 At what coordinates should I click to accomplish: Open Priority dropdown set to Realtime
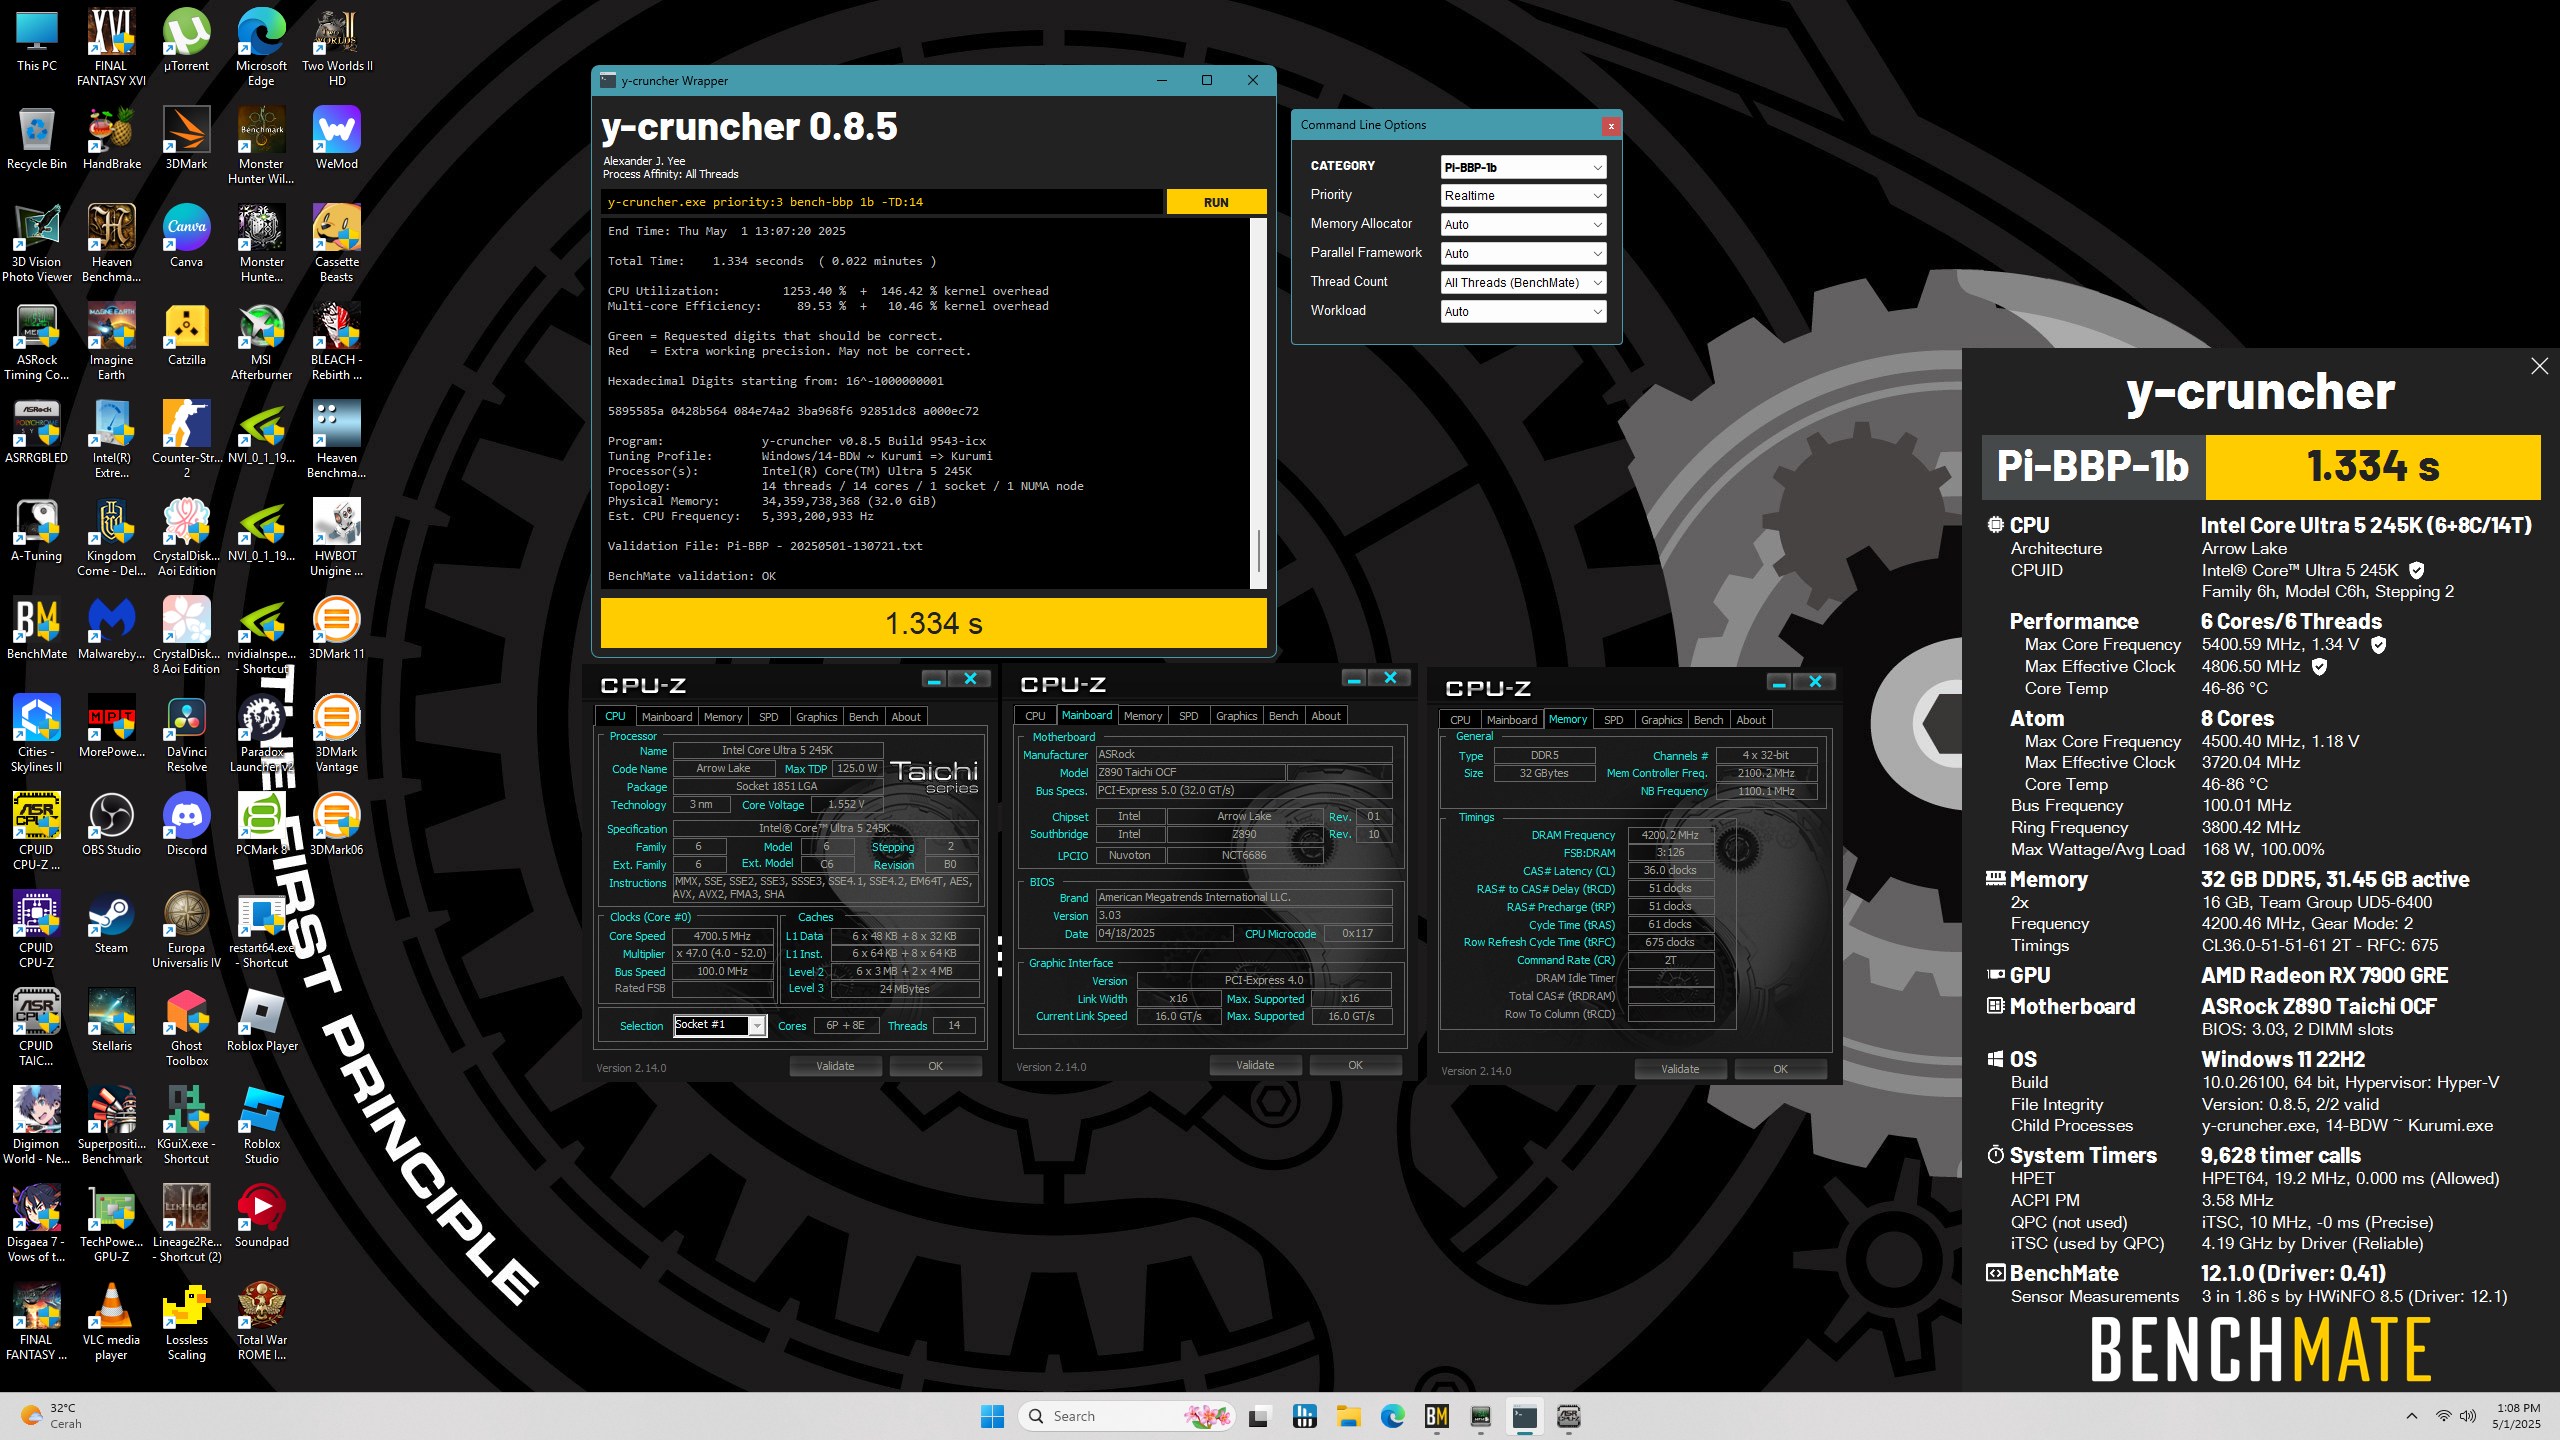pyautogui.click(x=1523, y=196)
